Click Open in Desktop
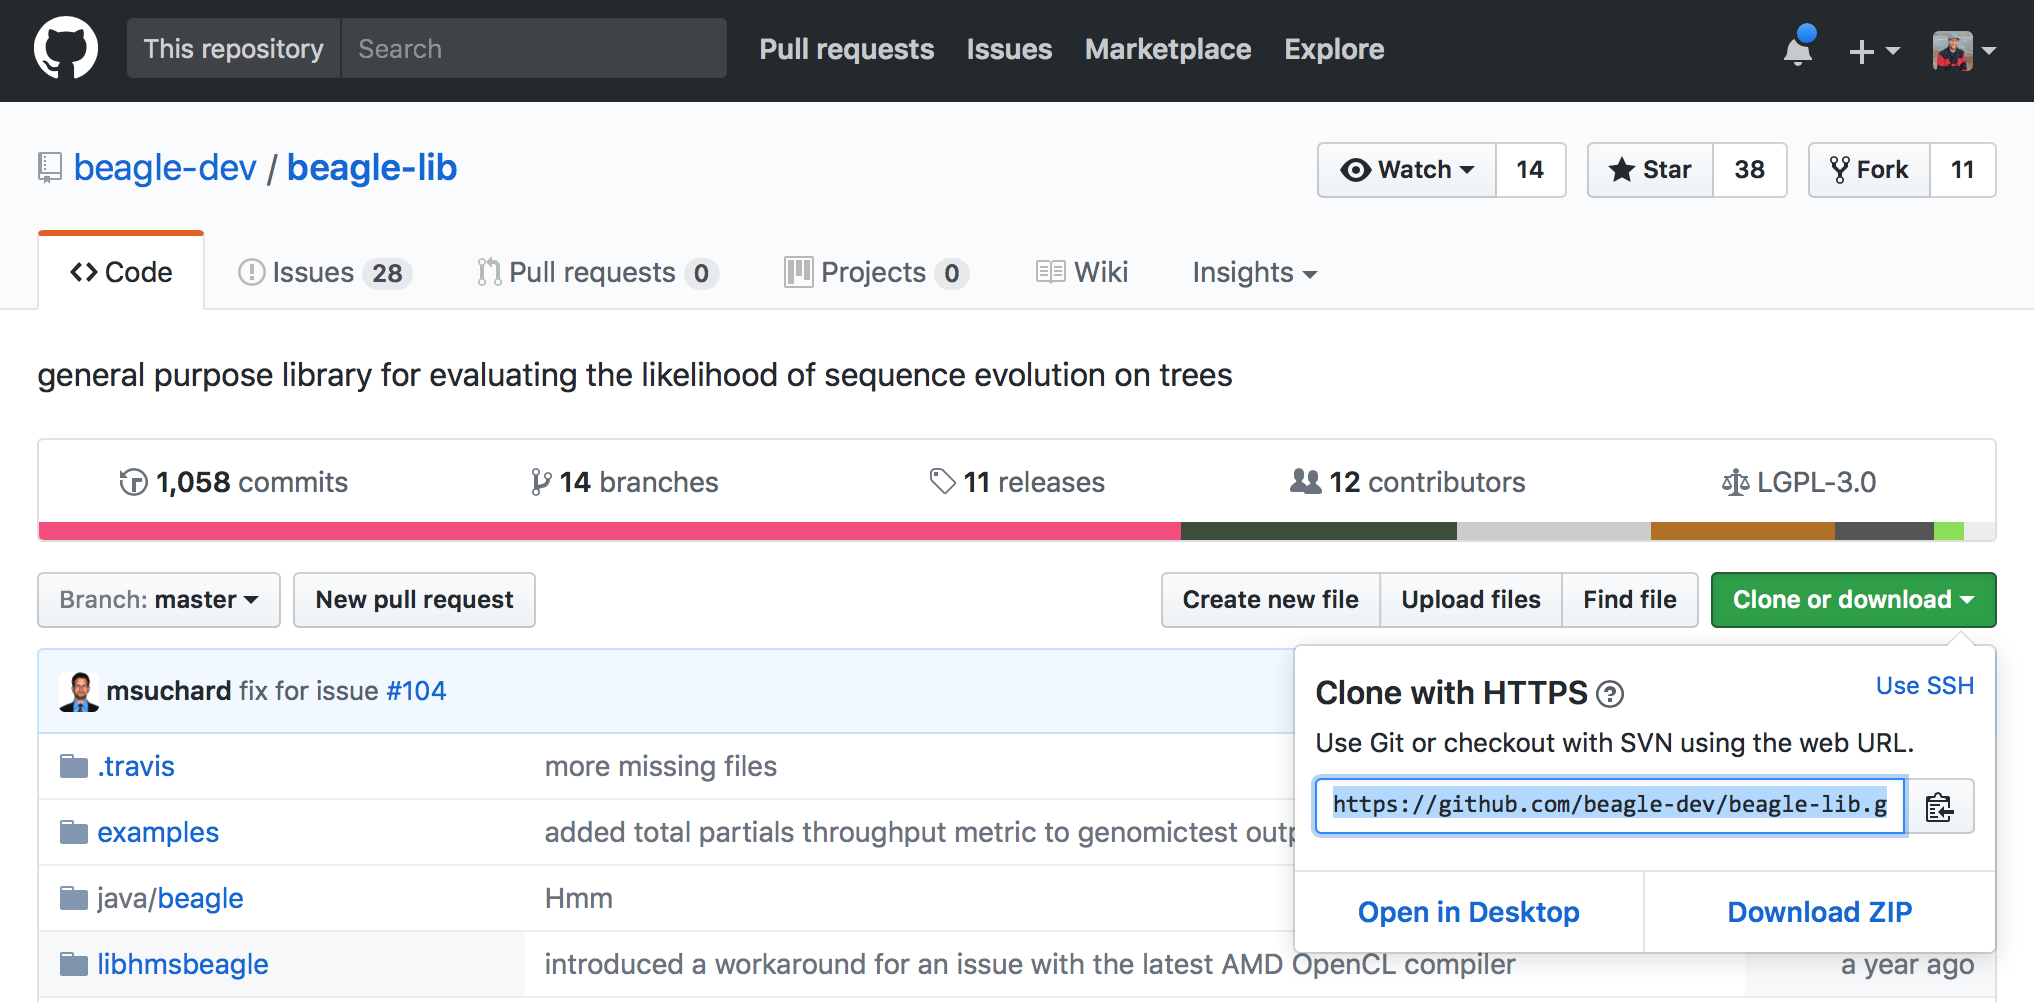This screenshot has height=1002, width=2034. coord(1469,912)
